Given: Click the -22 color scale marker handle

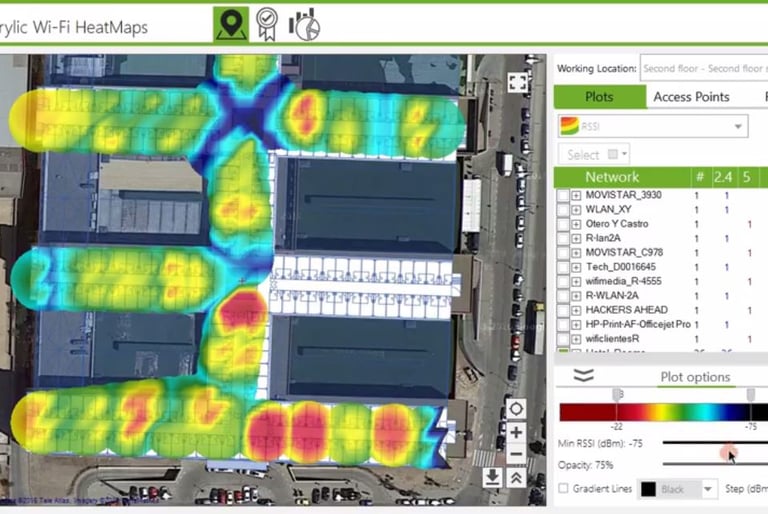Looking at the screenshot, I should pos(617,395).
